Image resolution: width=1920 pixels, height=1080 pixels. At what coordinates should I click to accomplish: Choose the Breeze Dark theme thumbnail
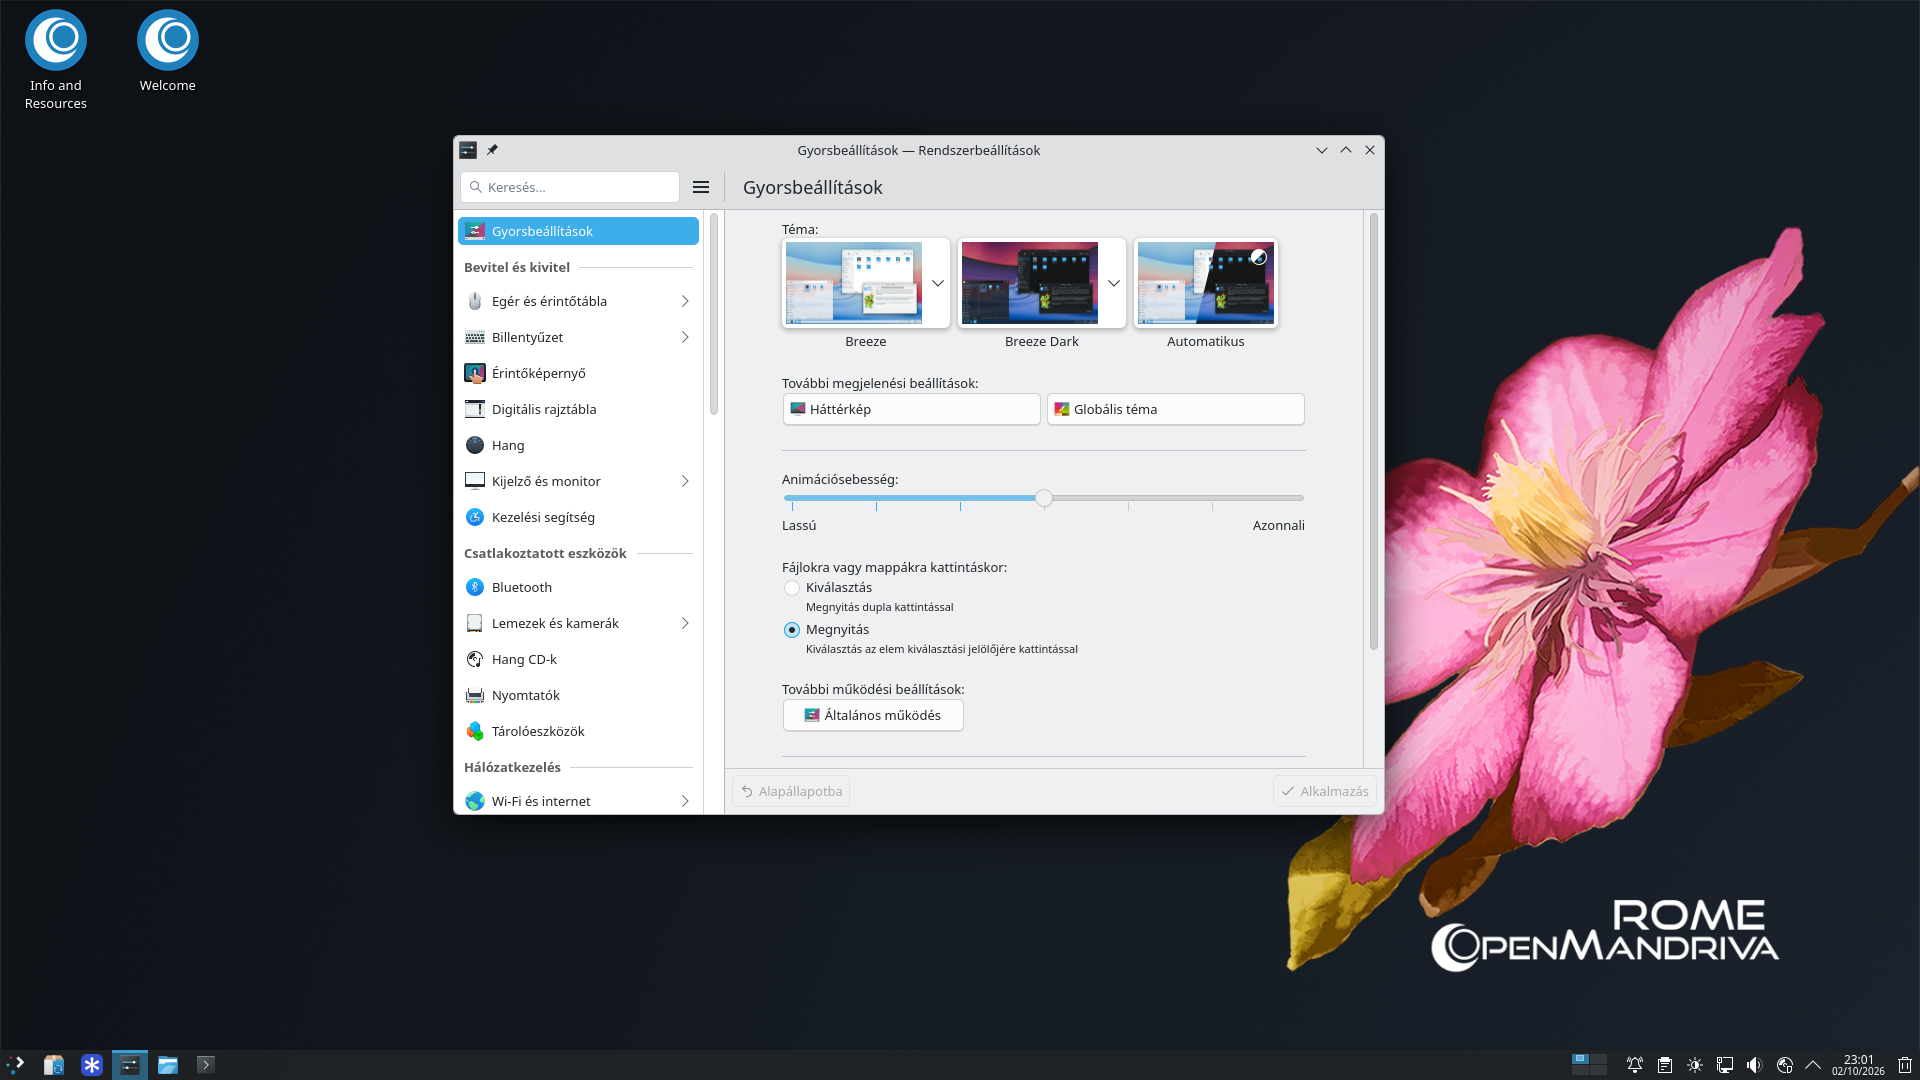1030,283
